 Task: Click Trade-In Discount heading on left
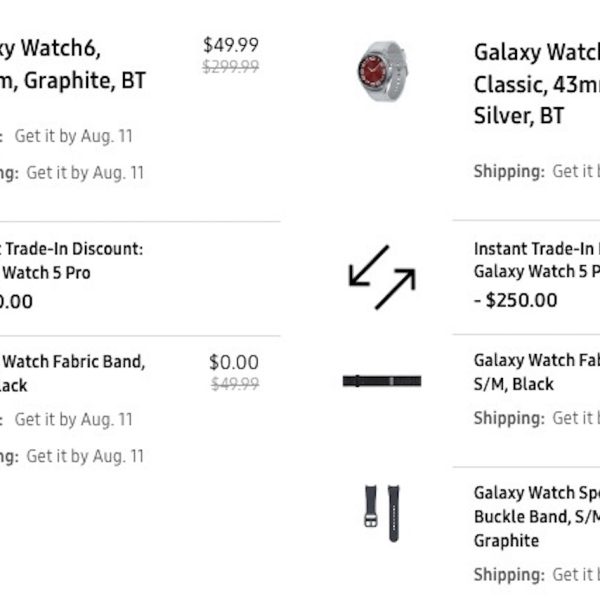[75, 249]
